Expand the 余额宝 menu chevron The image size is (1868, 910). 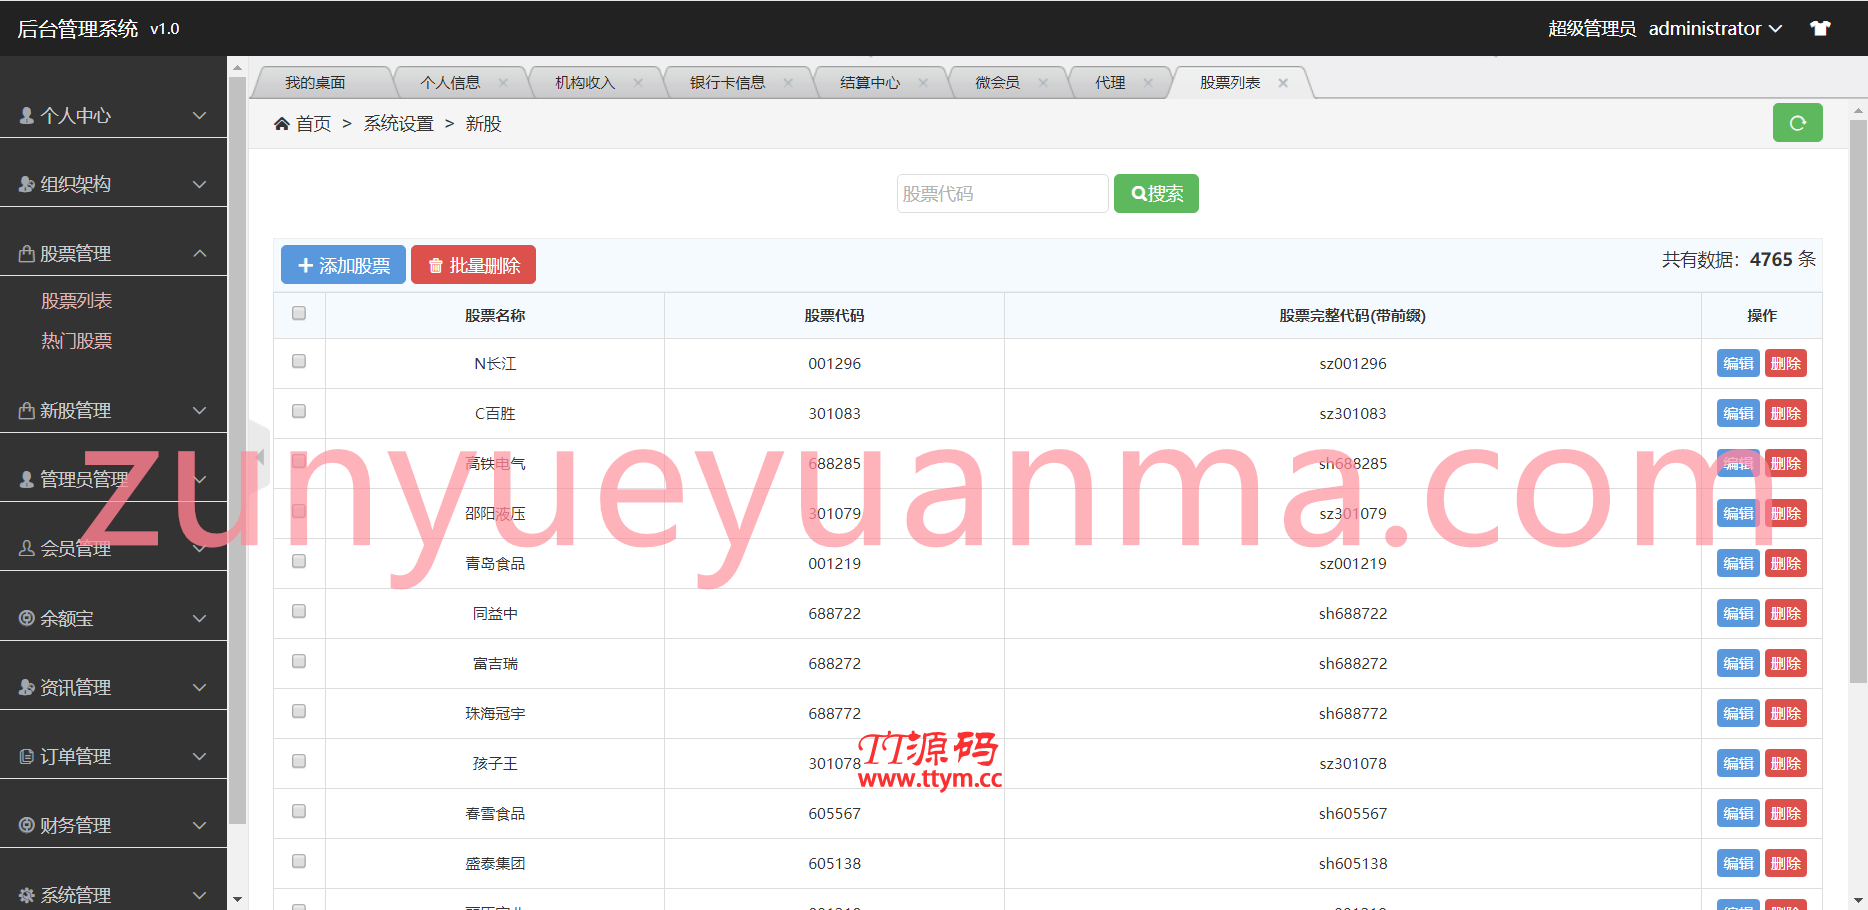(x=200, y=619)
